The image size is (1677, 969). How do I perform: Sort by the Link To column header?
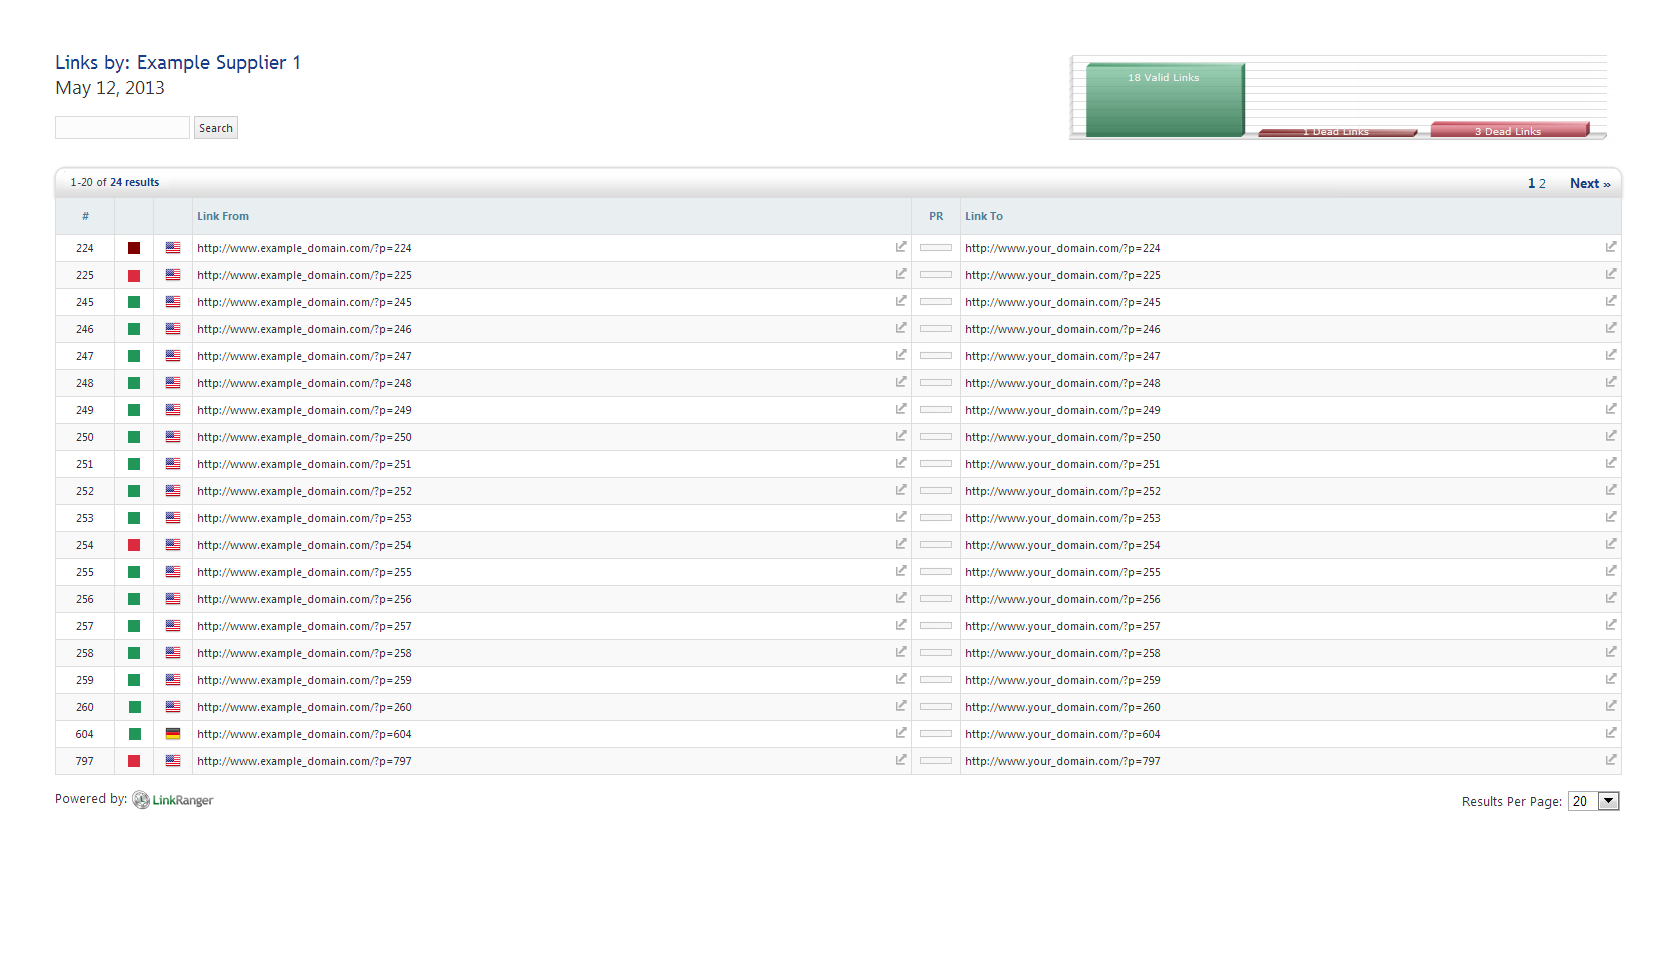[x=983, y=216]
